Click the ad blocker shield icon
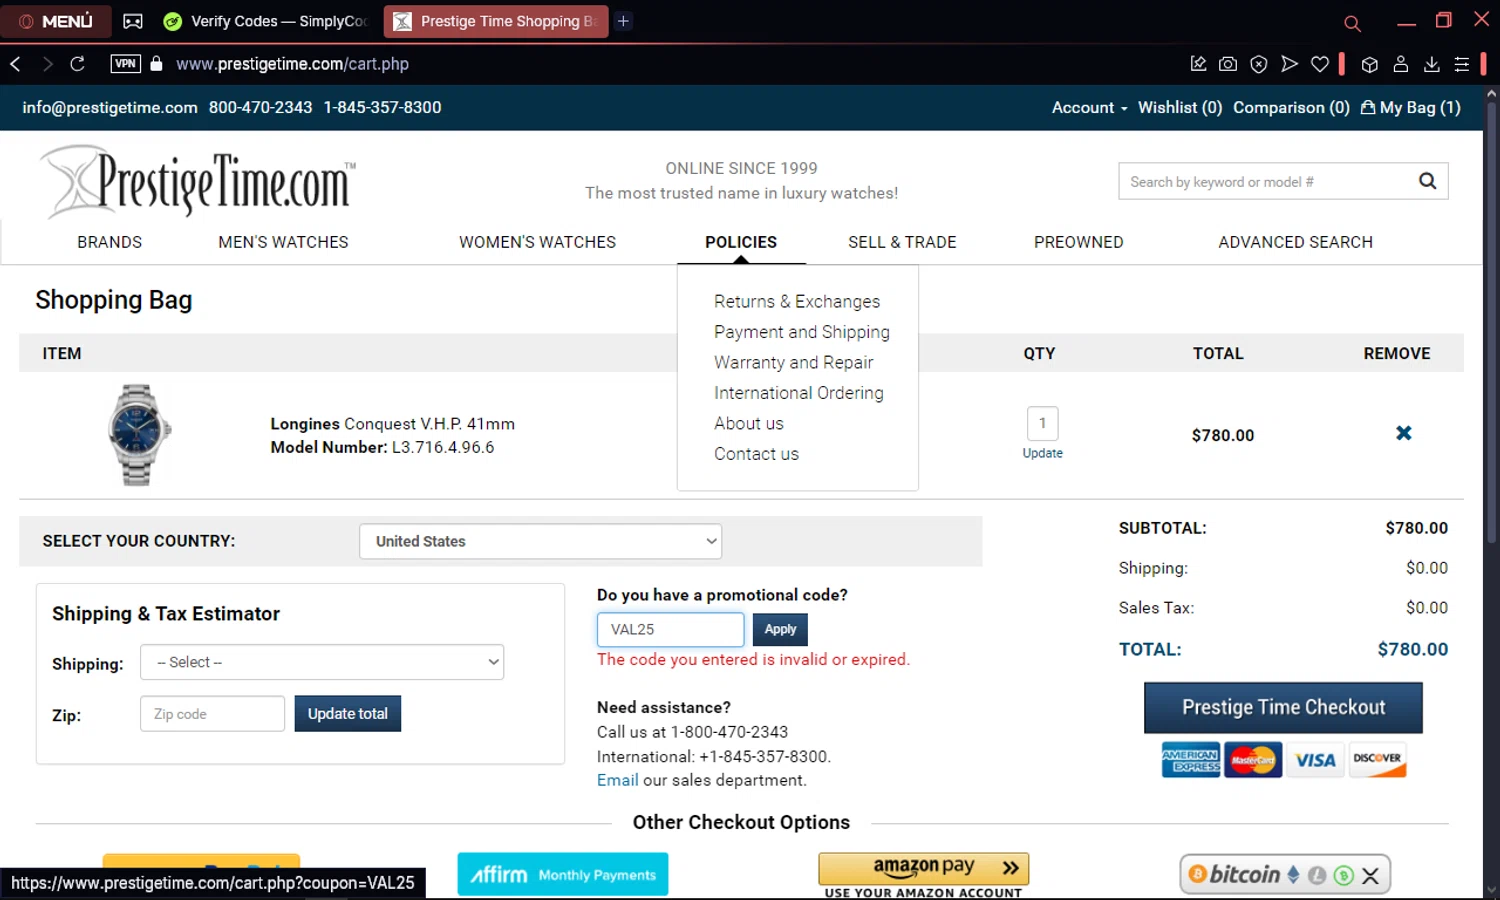This screenshot has width=1500, height=900. point(1259,64)
